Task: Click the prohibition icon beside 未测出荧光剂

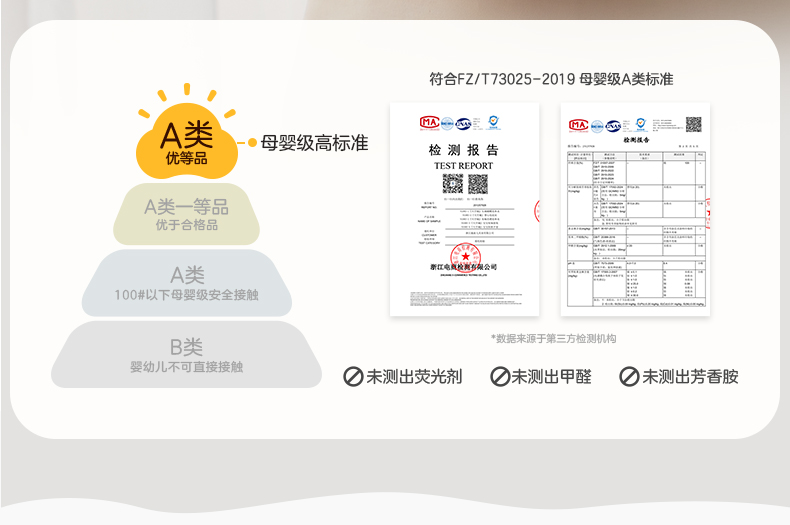Action: click(x=353, y=377)
